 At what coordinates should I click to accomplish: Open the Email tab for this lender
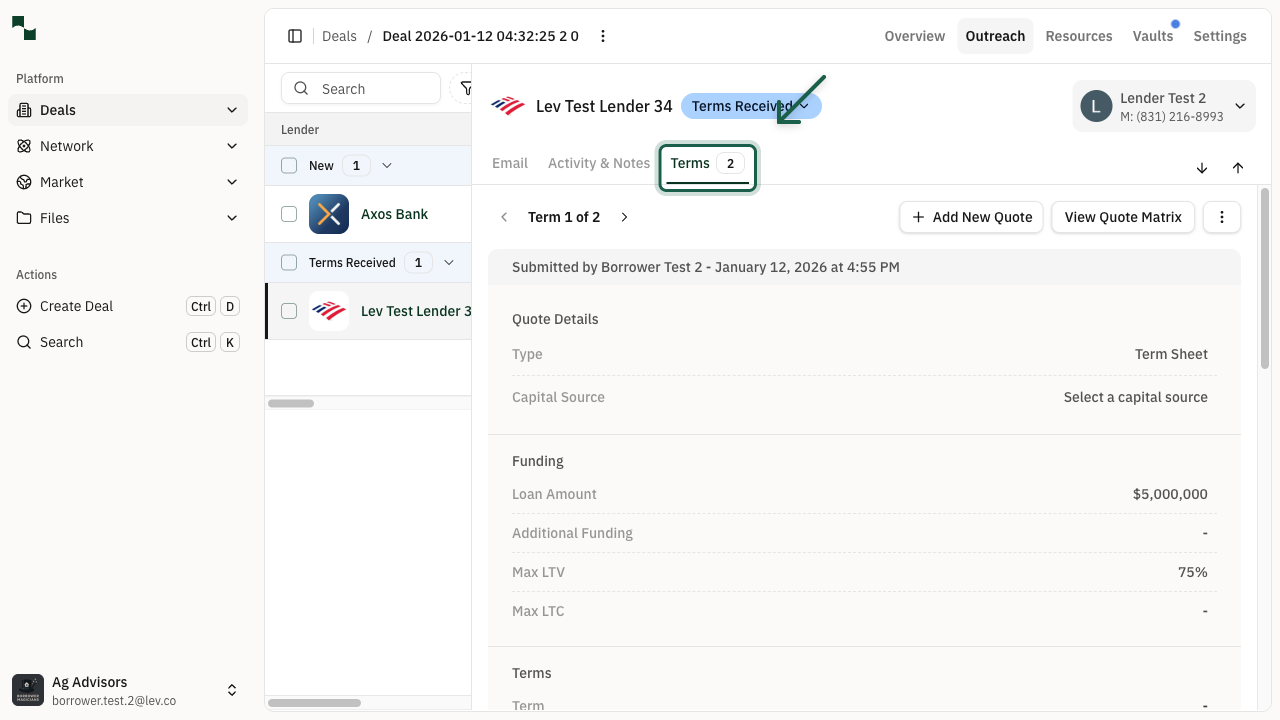tap(510, 163)
